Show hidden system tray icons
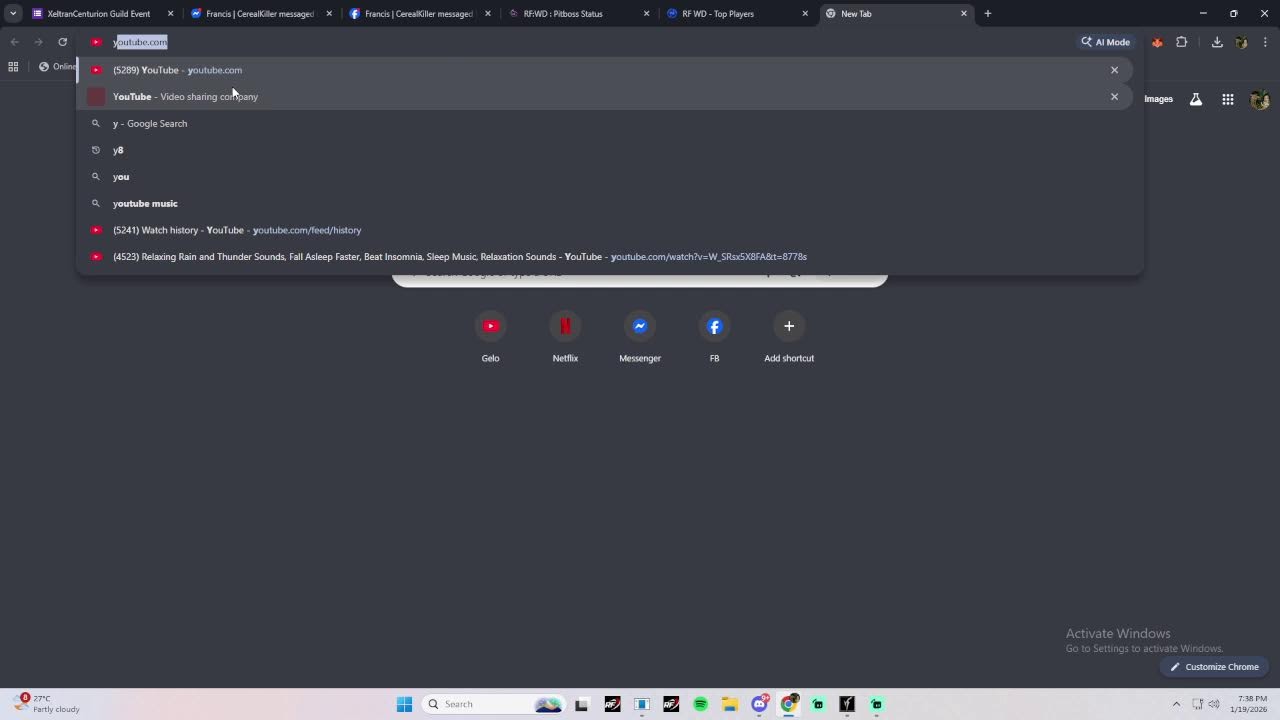The width and height of the screenshot is (1280, 720). pos(1176,704)
